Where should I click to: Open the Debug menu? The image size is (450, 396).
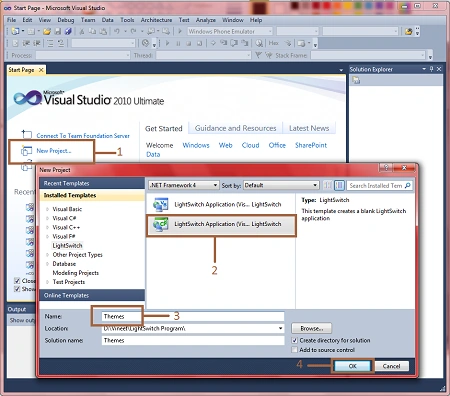[x=66, y=20]
